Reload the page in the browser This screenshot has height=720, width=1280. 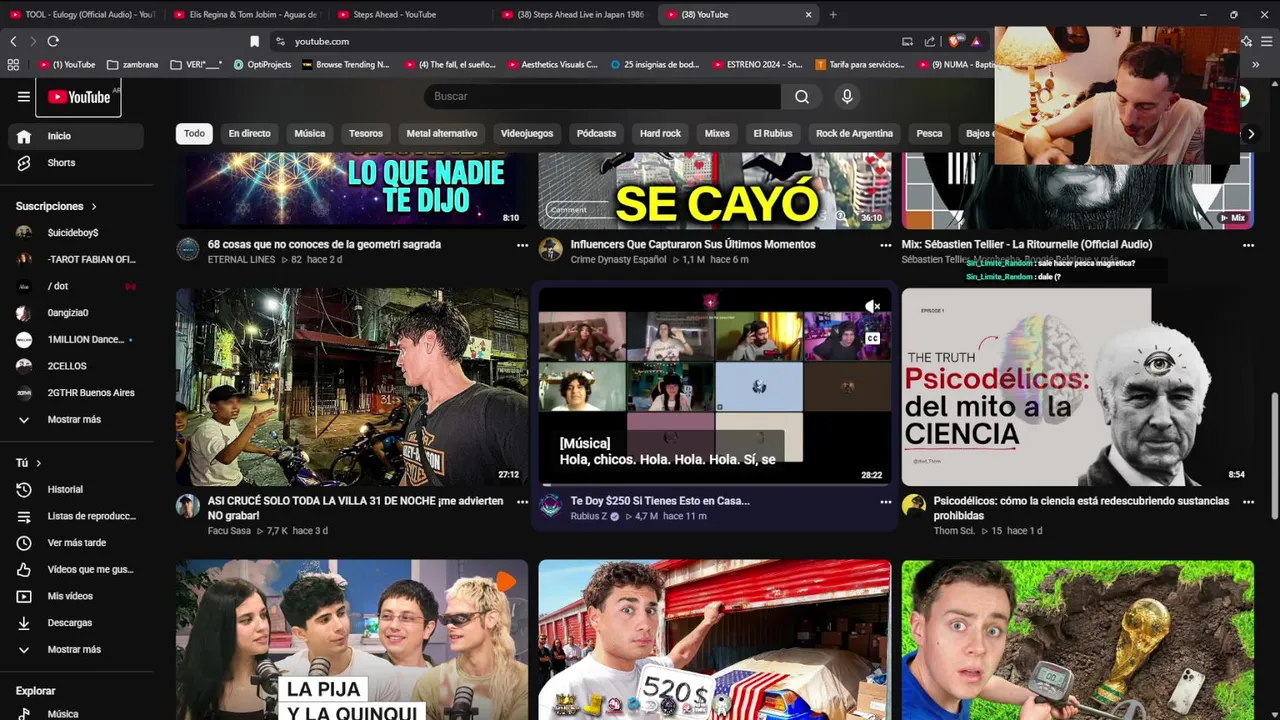[53, 41]
